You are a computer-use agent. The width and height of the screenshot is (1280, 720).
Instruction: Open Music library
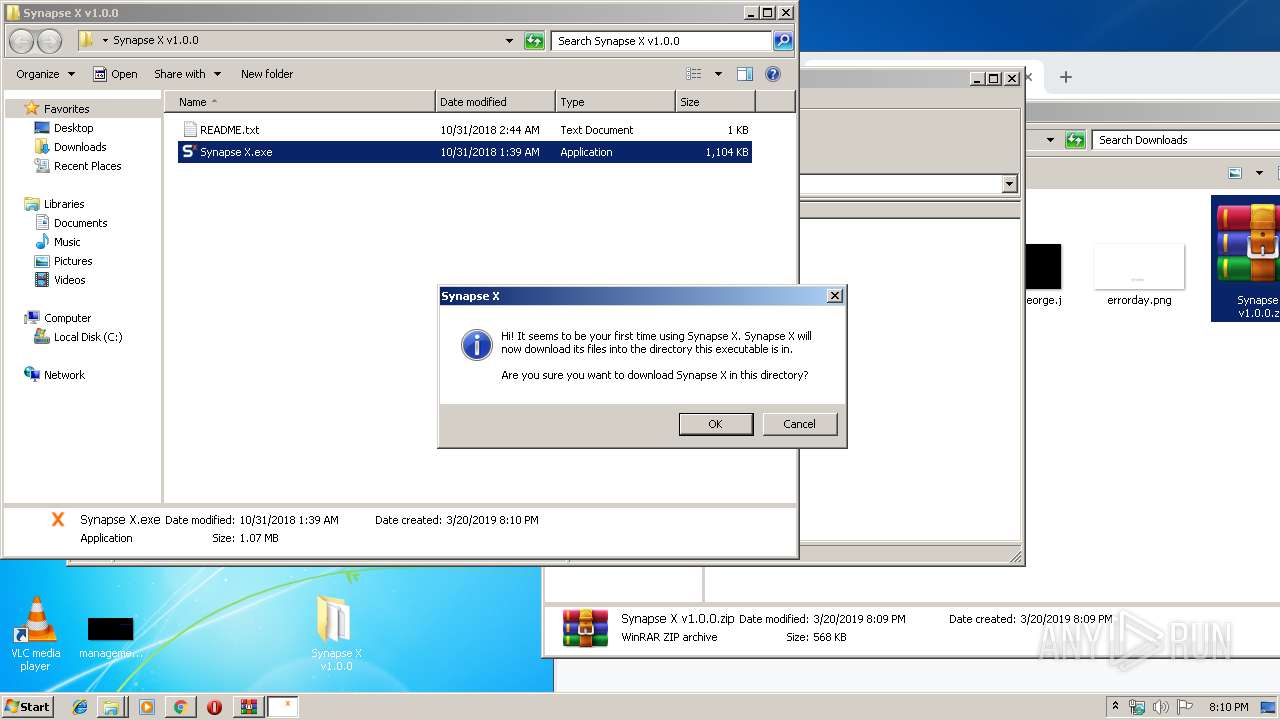click(x=67, y=242)
